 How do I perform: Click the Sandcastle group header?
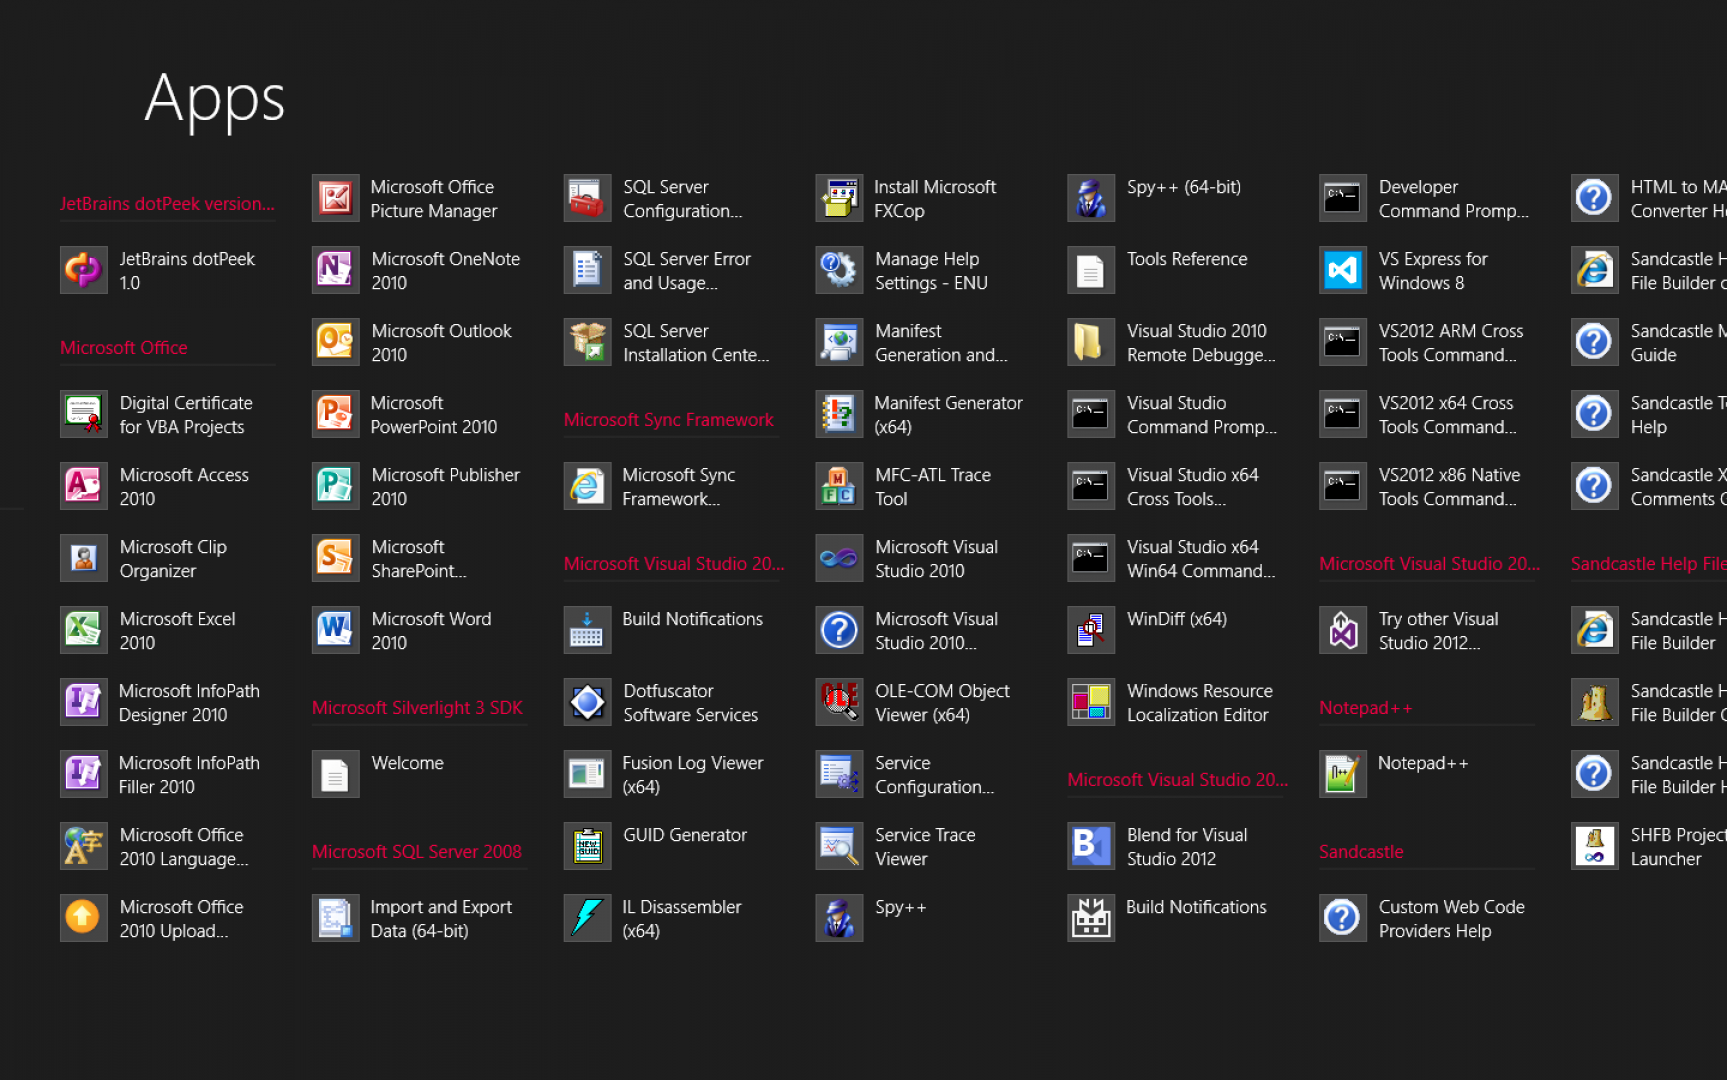pos(1361,852)
